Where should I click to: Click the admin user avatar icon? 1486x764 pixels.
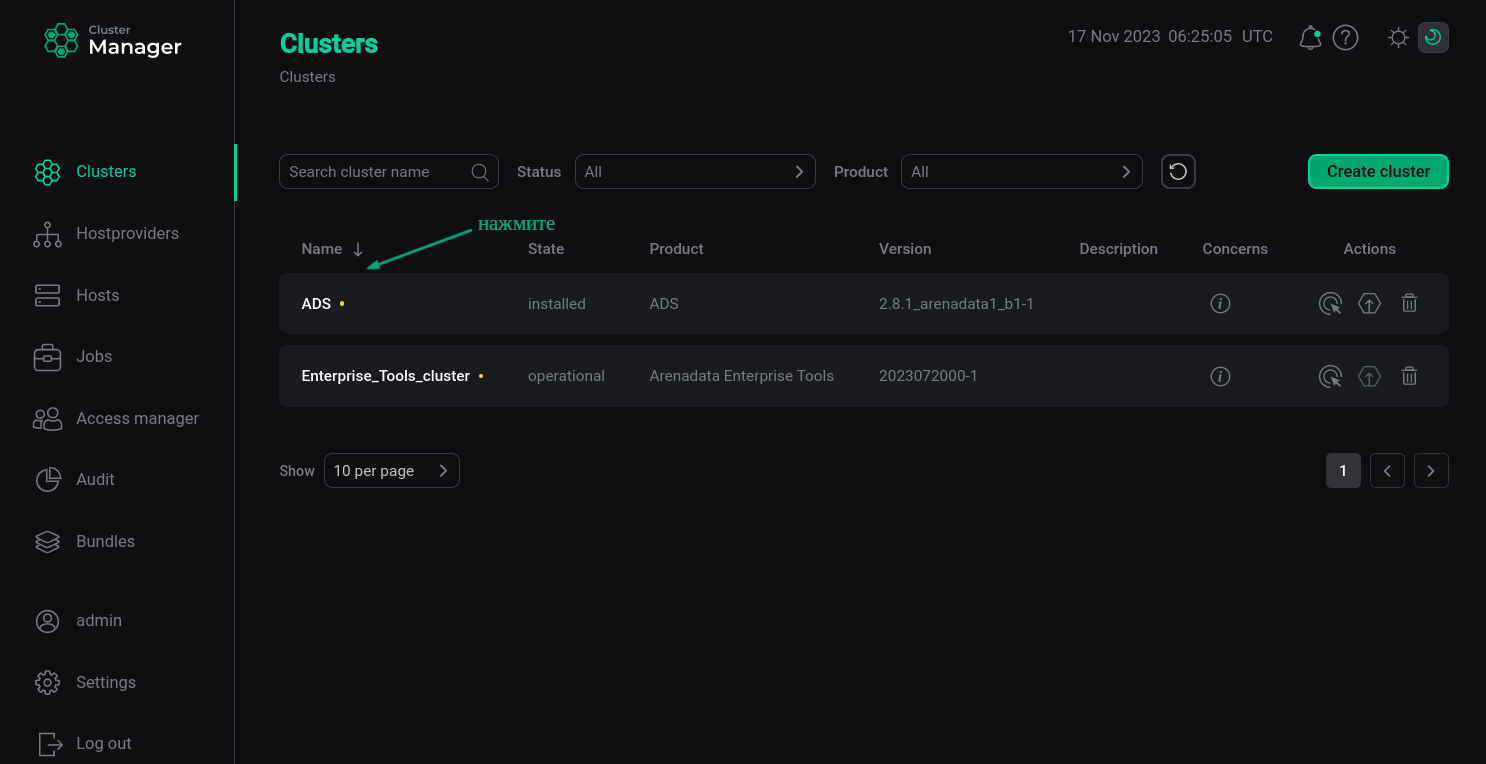click(x=47, y=621)
